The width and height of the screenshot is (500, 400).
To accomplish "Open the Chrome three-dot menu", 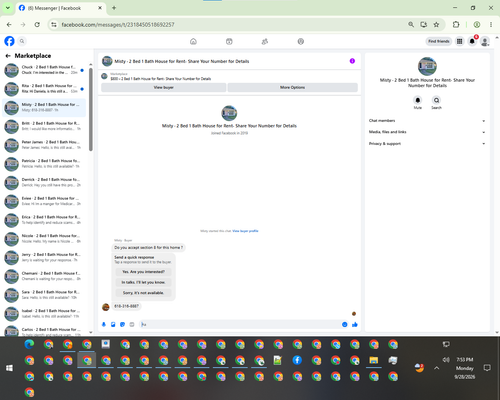I will (x=491, y=24).
